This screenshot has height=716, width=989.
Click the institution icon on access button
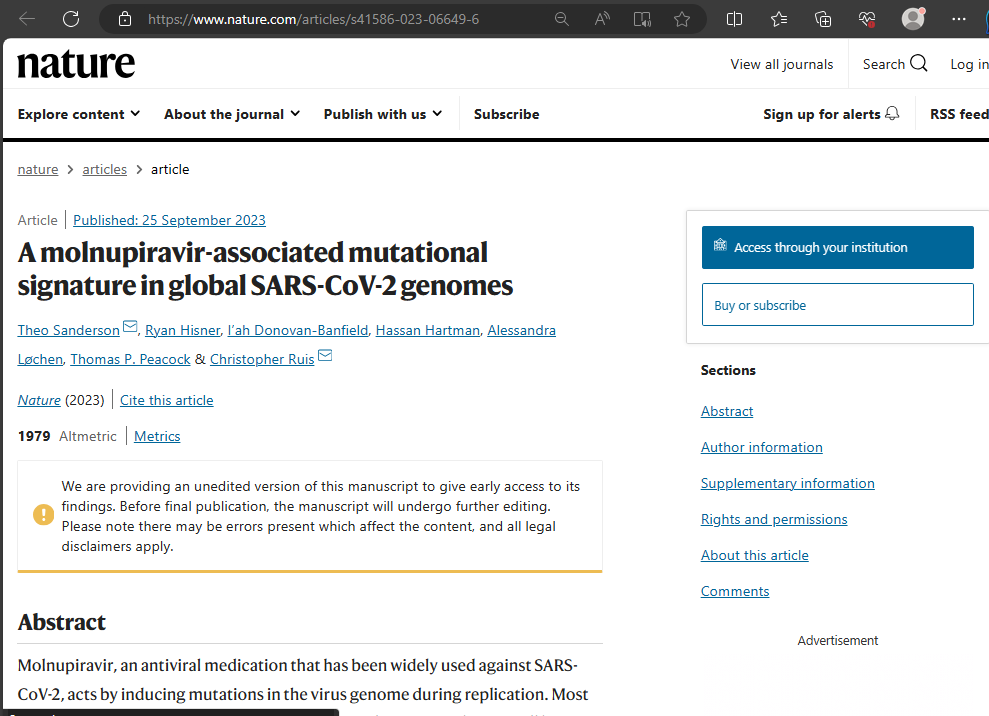(720, 245)
